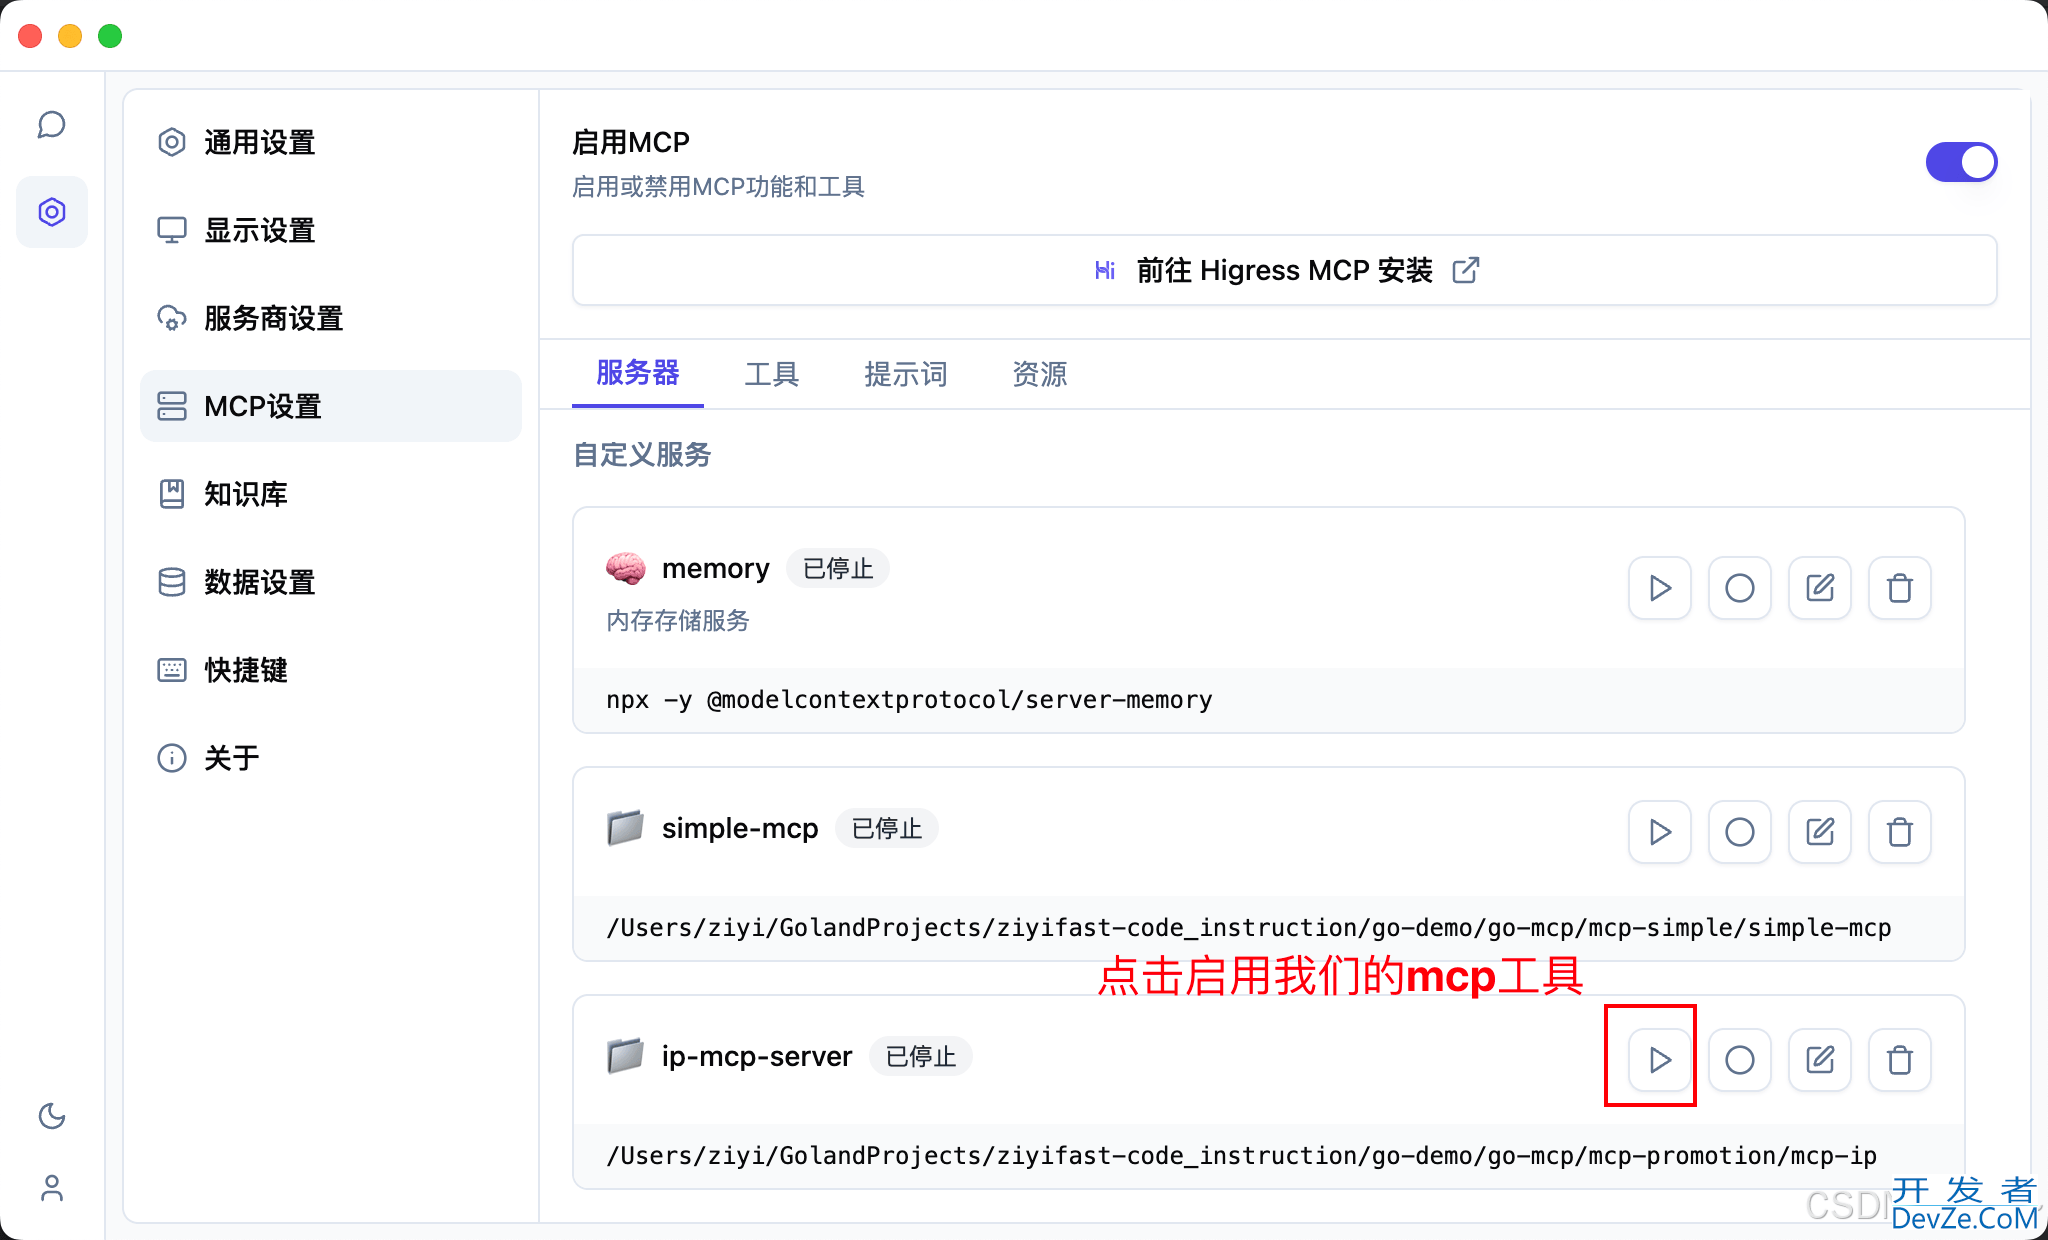Edit the simple-mcp server entry
The image size is (2048, 1240).
coord(1820,832)
